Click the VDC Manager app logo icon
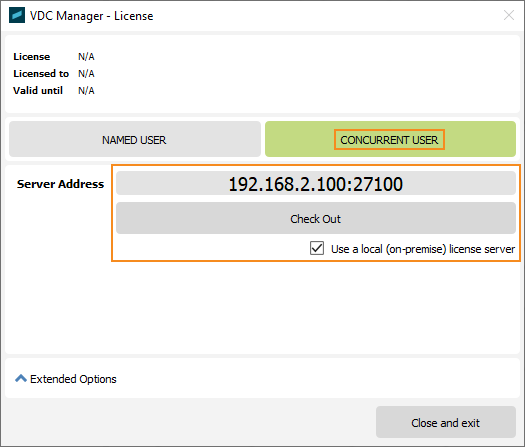Screen dimensions: 525x447 tap(17, 15)
